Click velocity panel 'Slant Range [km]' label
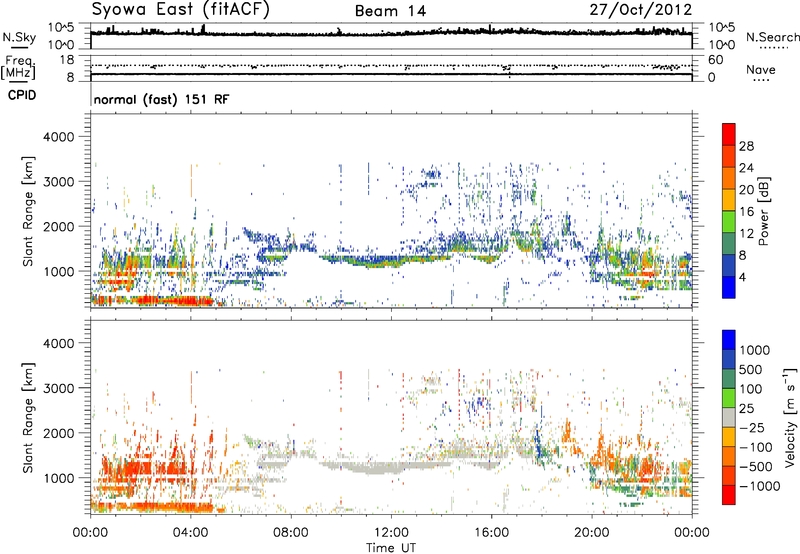The height and width of the screenshot is (554, 800). tap(28, 418)
